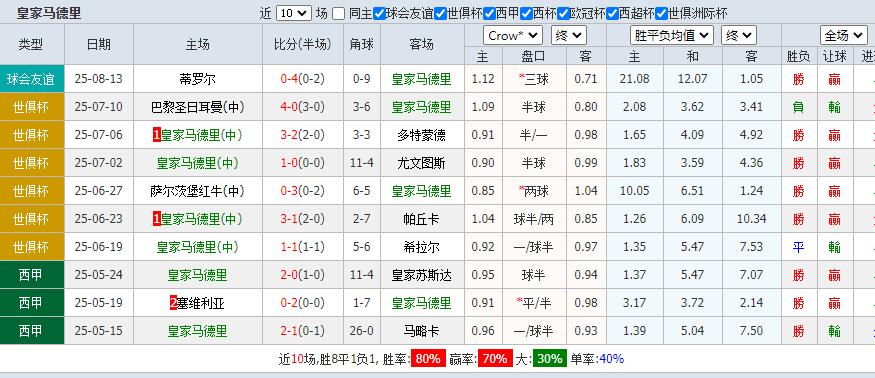Click the 盘口 column header
875x378 pixels.
point(534,56)
